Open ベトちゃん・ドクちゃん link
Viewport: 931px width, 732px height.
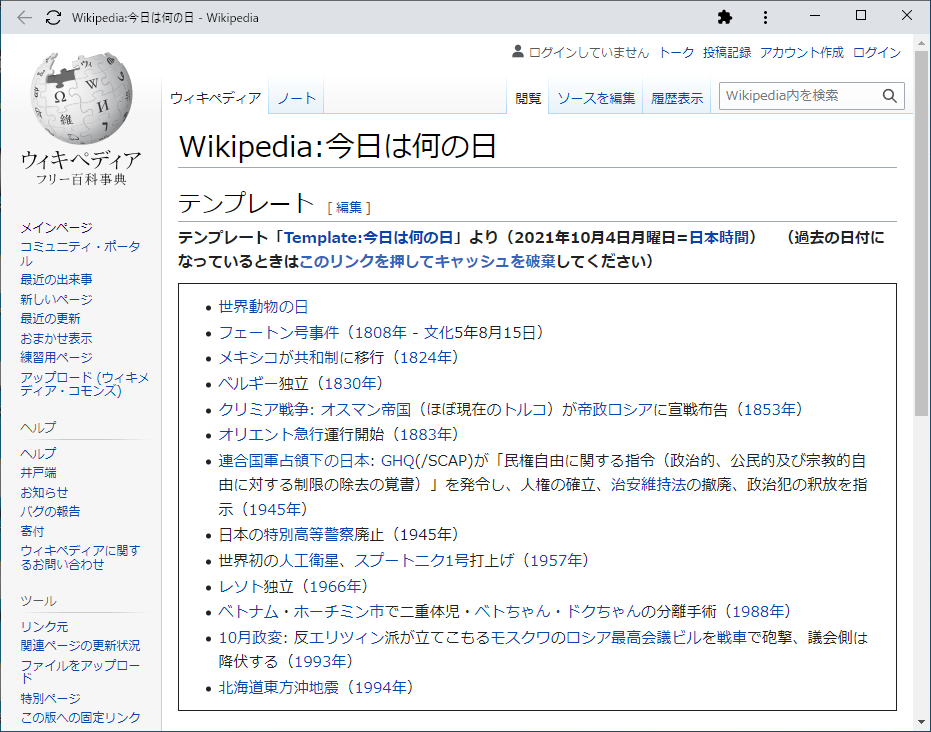[558, 611]
